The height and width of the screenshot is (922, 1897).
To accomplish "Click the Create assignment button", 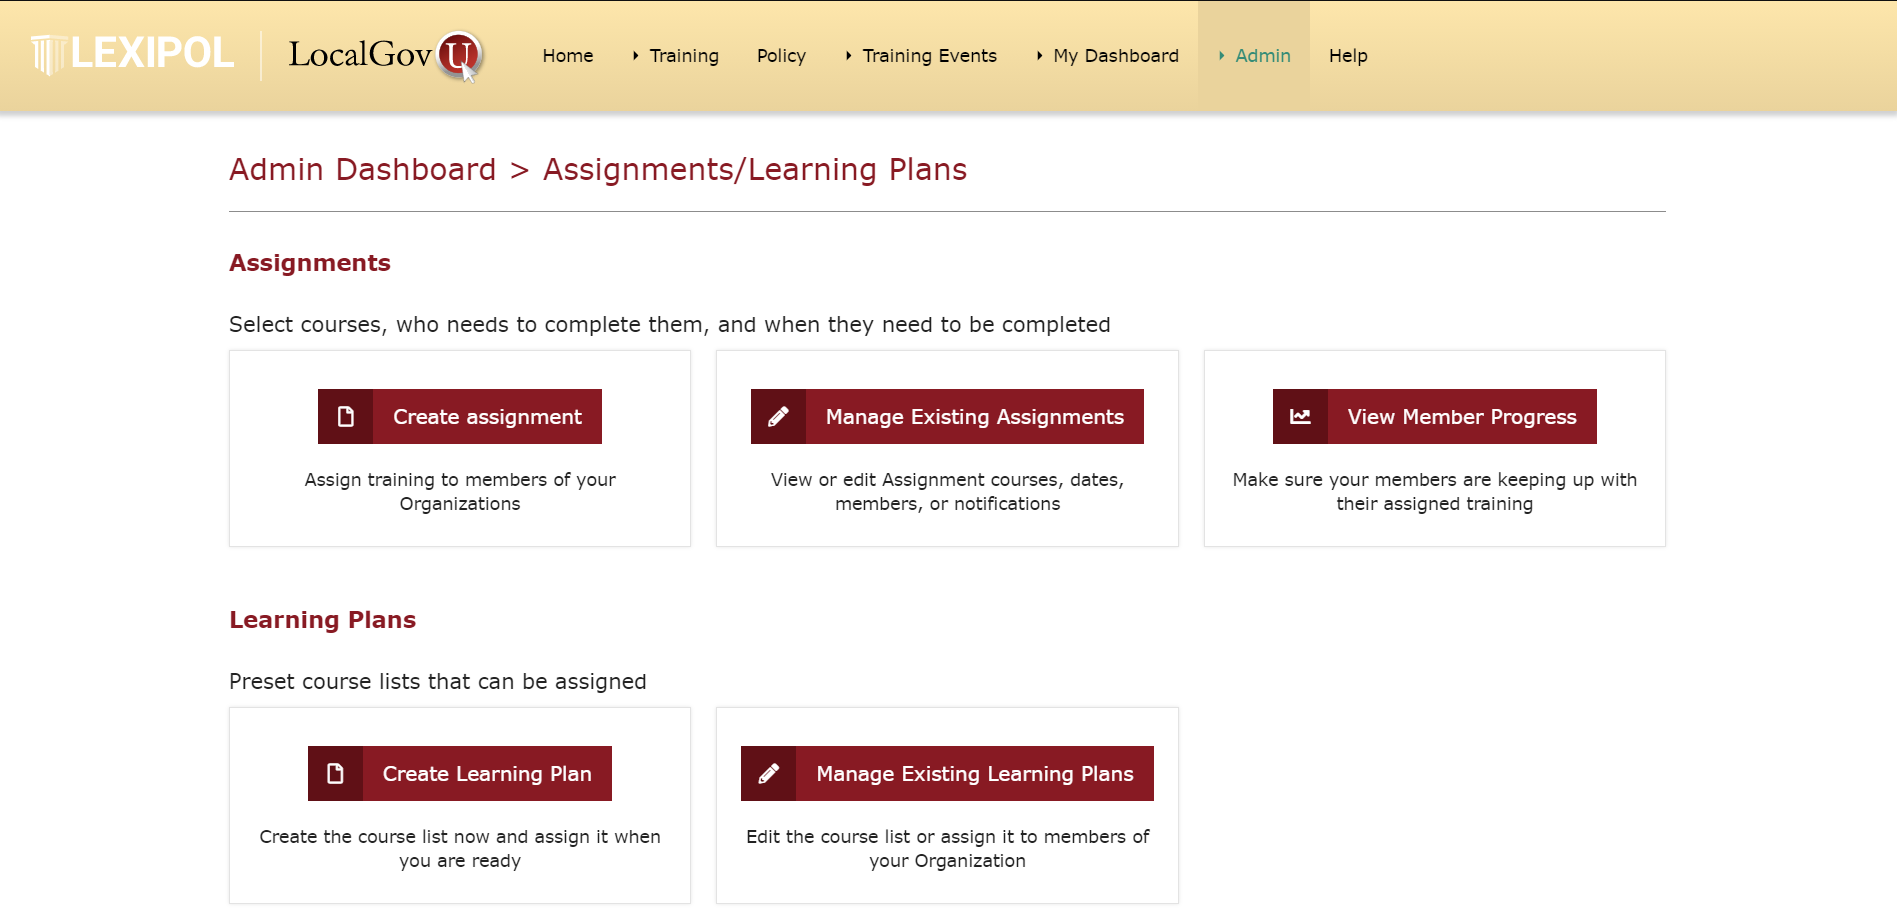I will (460, 416).
